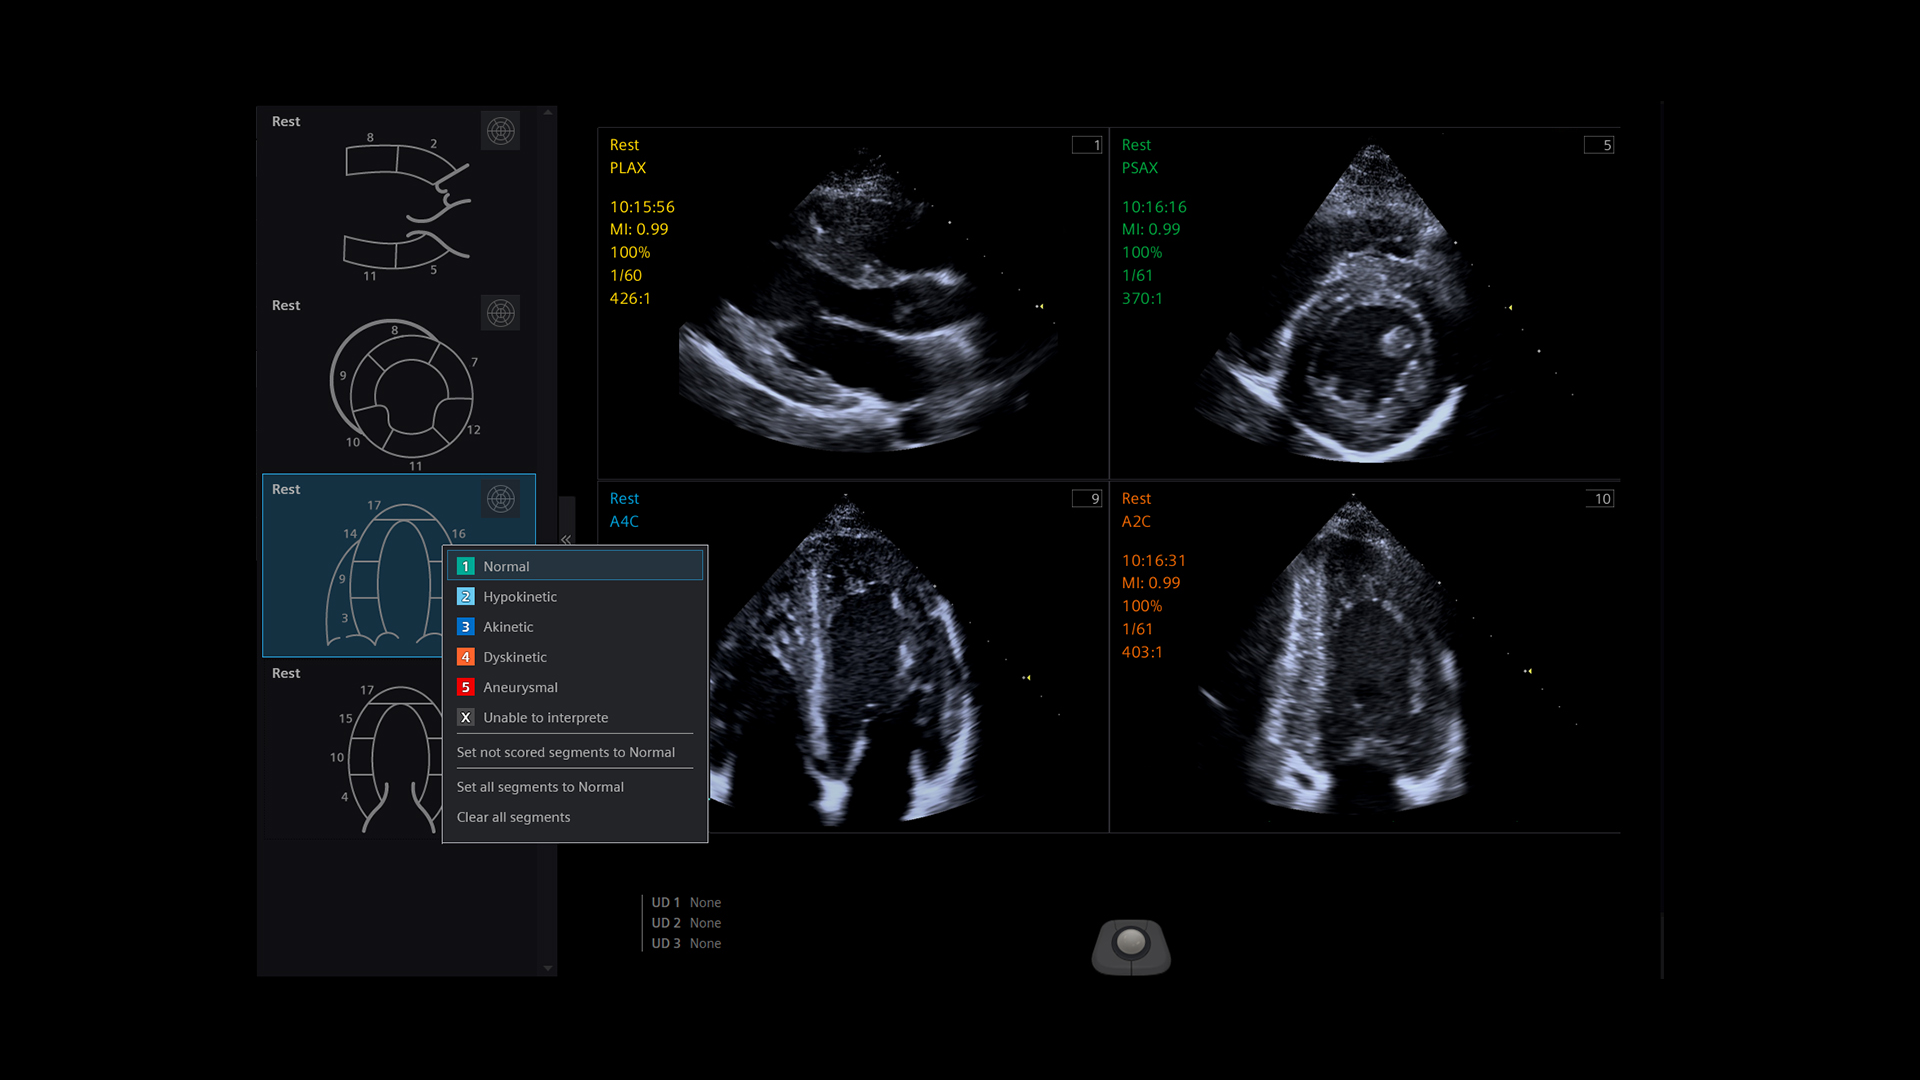Select the Normal scoring option
The width and height of the screenshot is (1920, 1080).
click(x=506, y=566)
